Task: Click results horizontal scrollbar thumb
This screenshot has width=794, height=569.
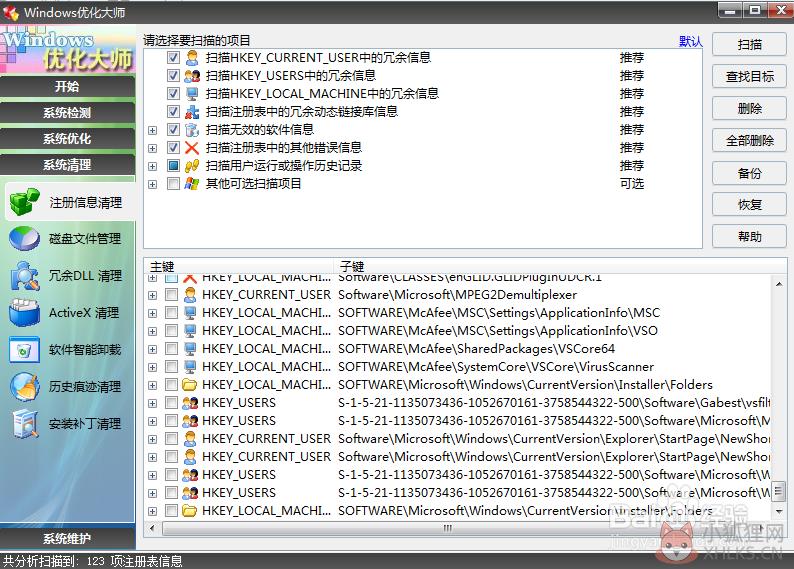Action: coord(447,529)
